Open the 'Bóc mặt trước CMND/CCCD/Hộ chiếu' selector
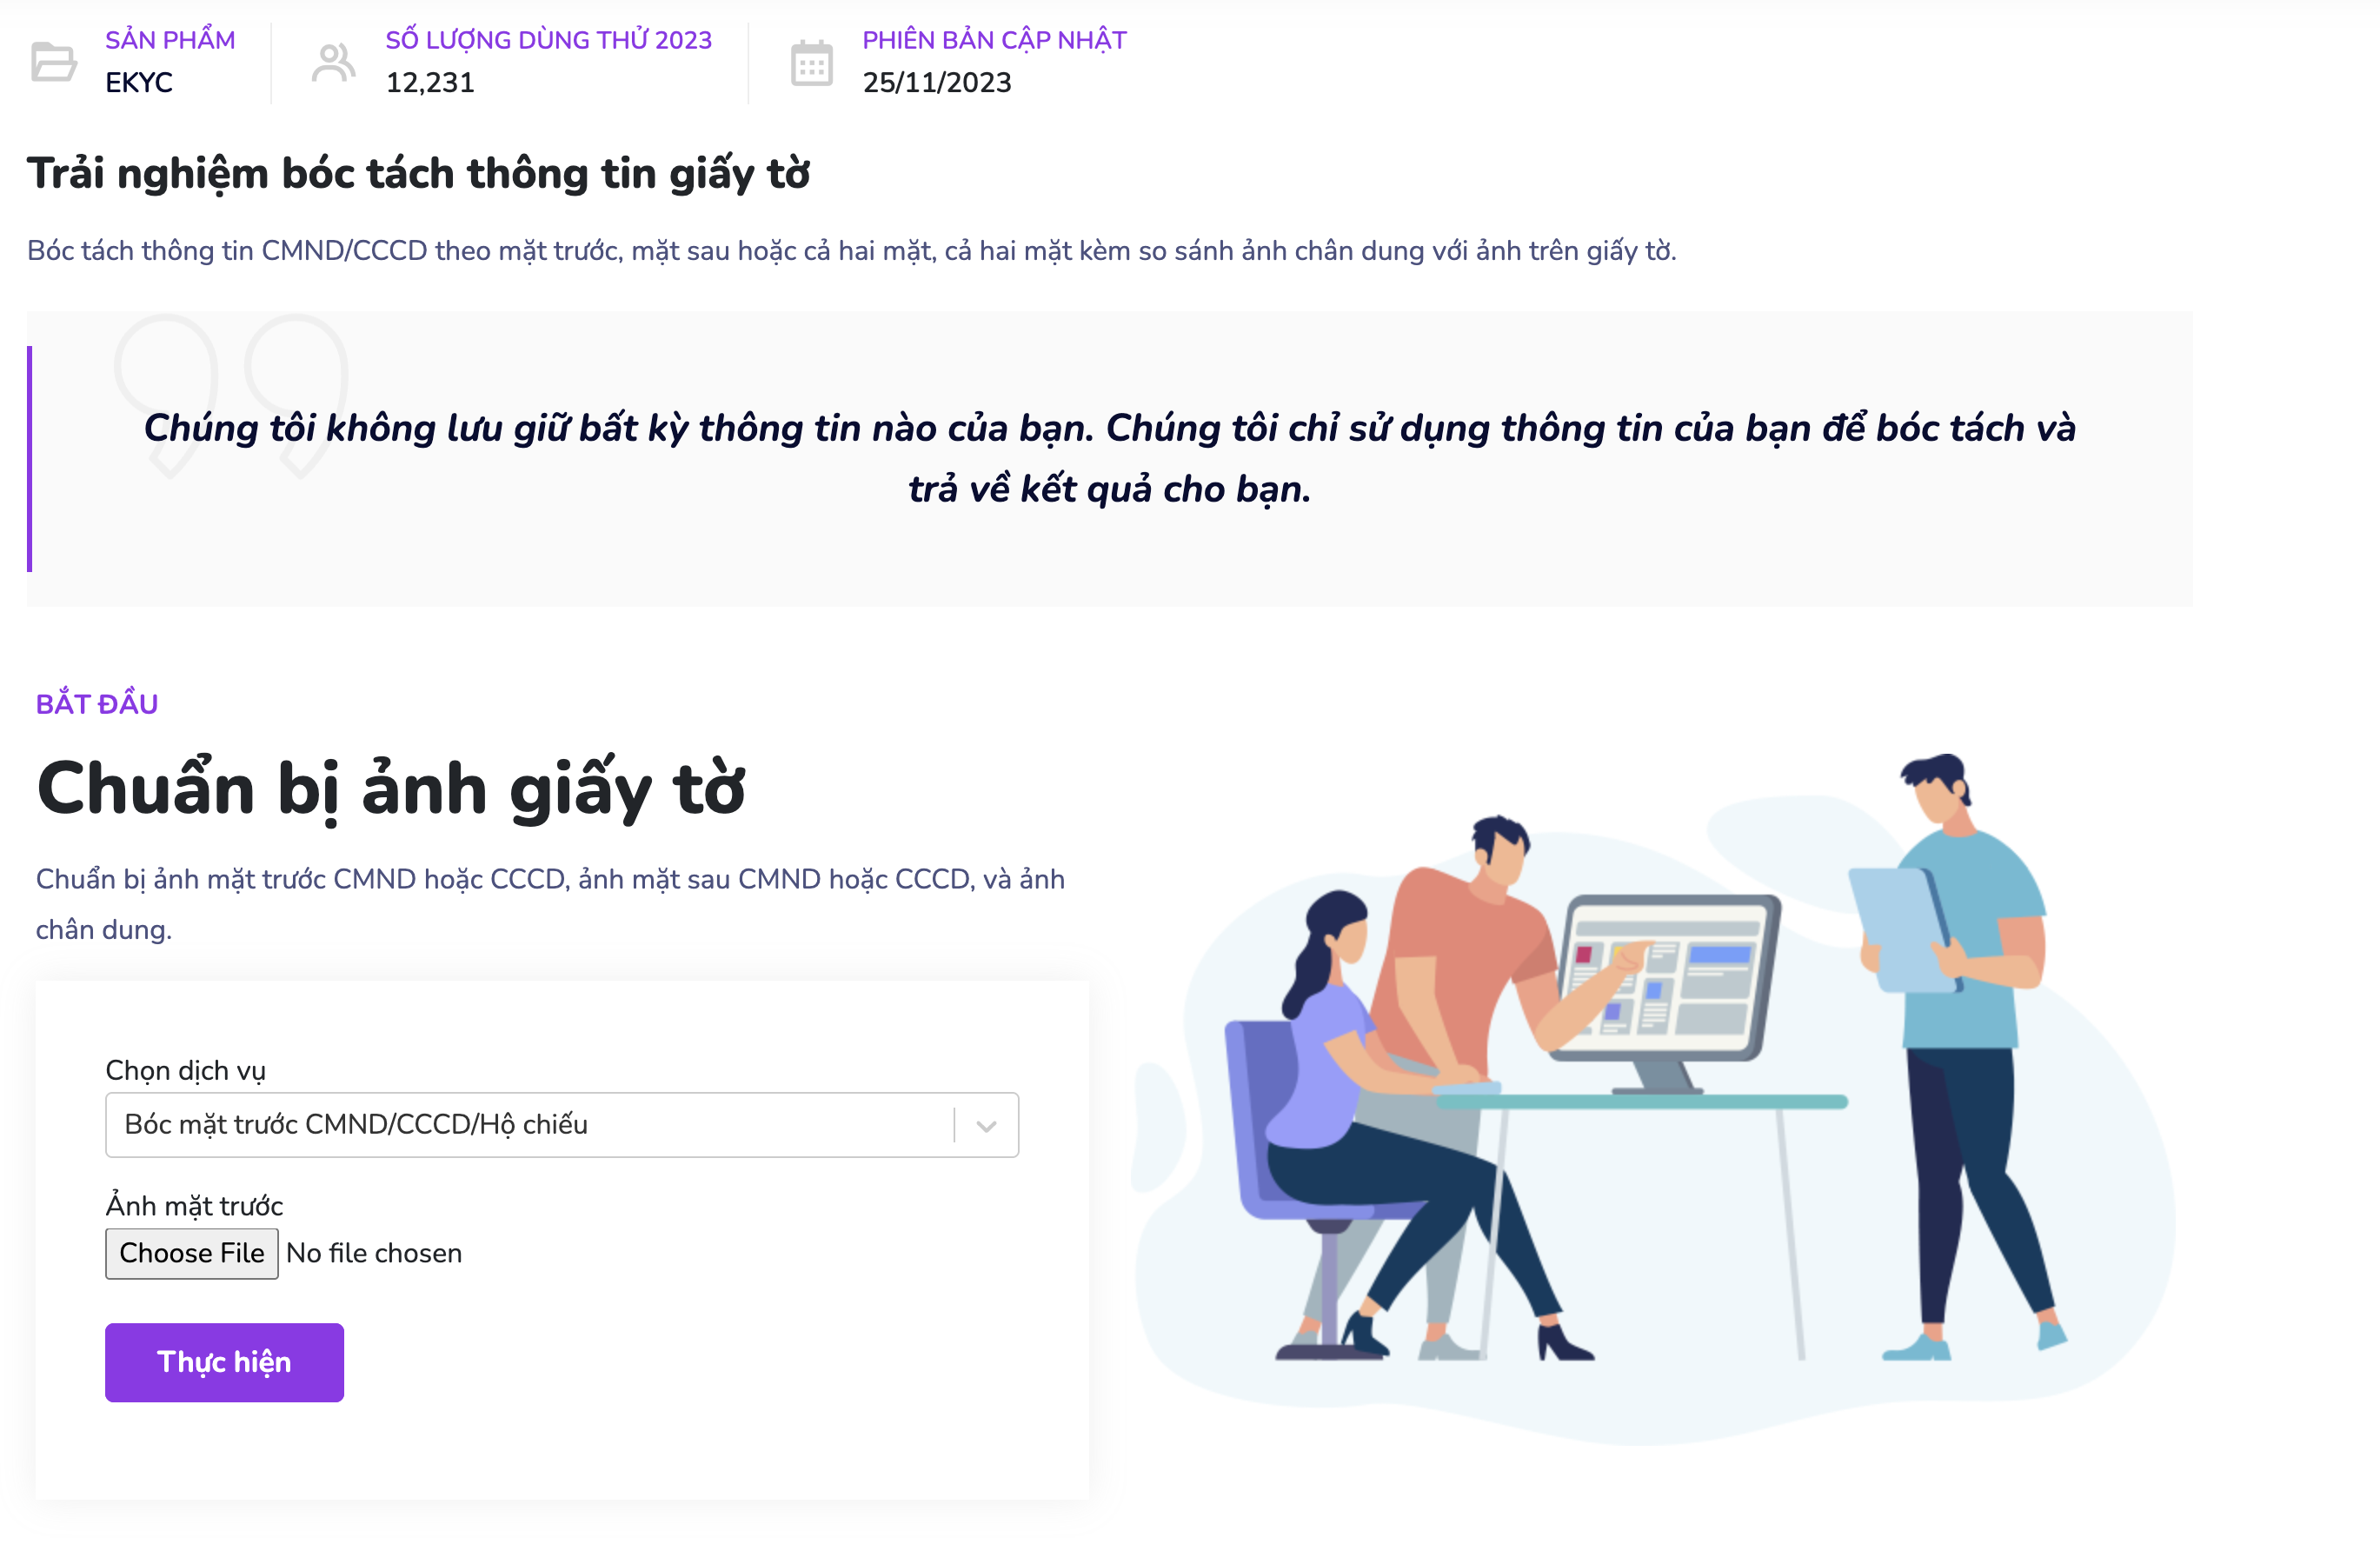 [x=562, y=1125]
